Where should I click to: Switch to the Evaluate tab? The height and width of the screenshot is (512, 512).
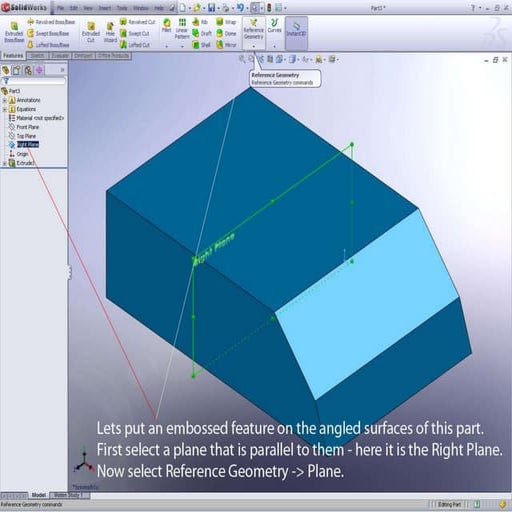pyautogui.click(x=60, y=56)
